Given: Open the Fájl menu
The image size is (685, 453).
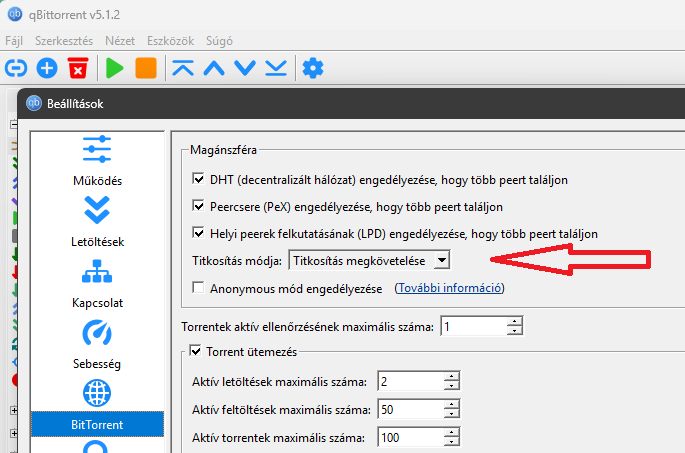Looking at the screenshot, I should tap(14, 41).
